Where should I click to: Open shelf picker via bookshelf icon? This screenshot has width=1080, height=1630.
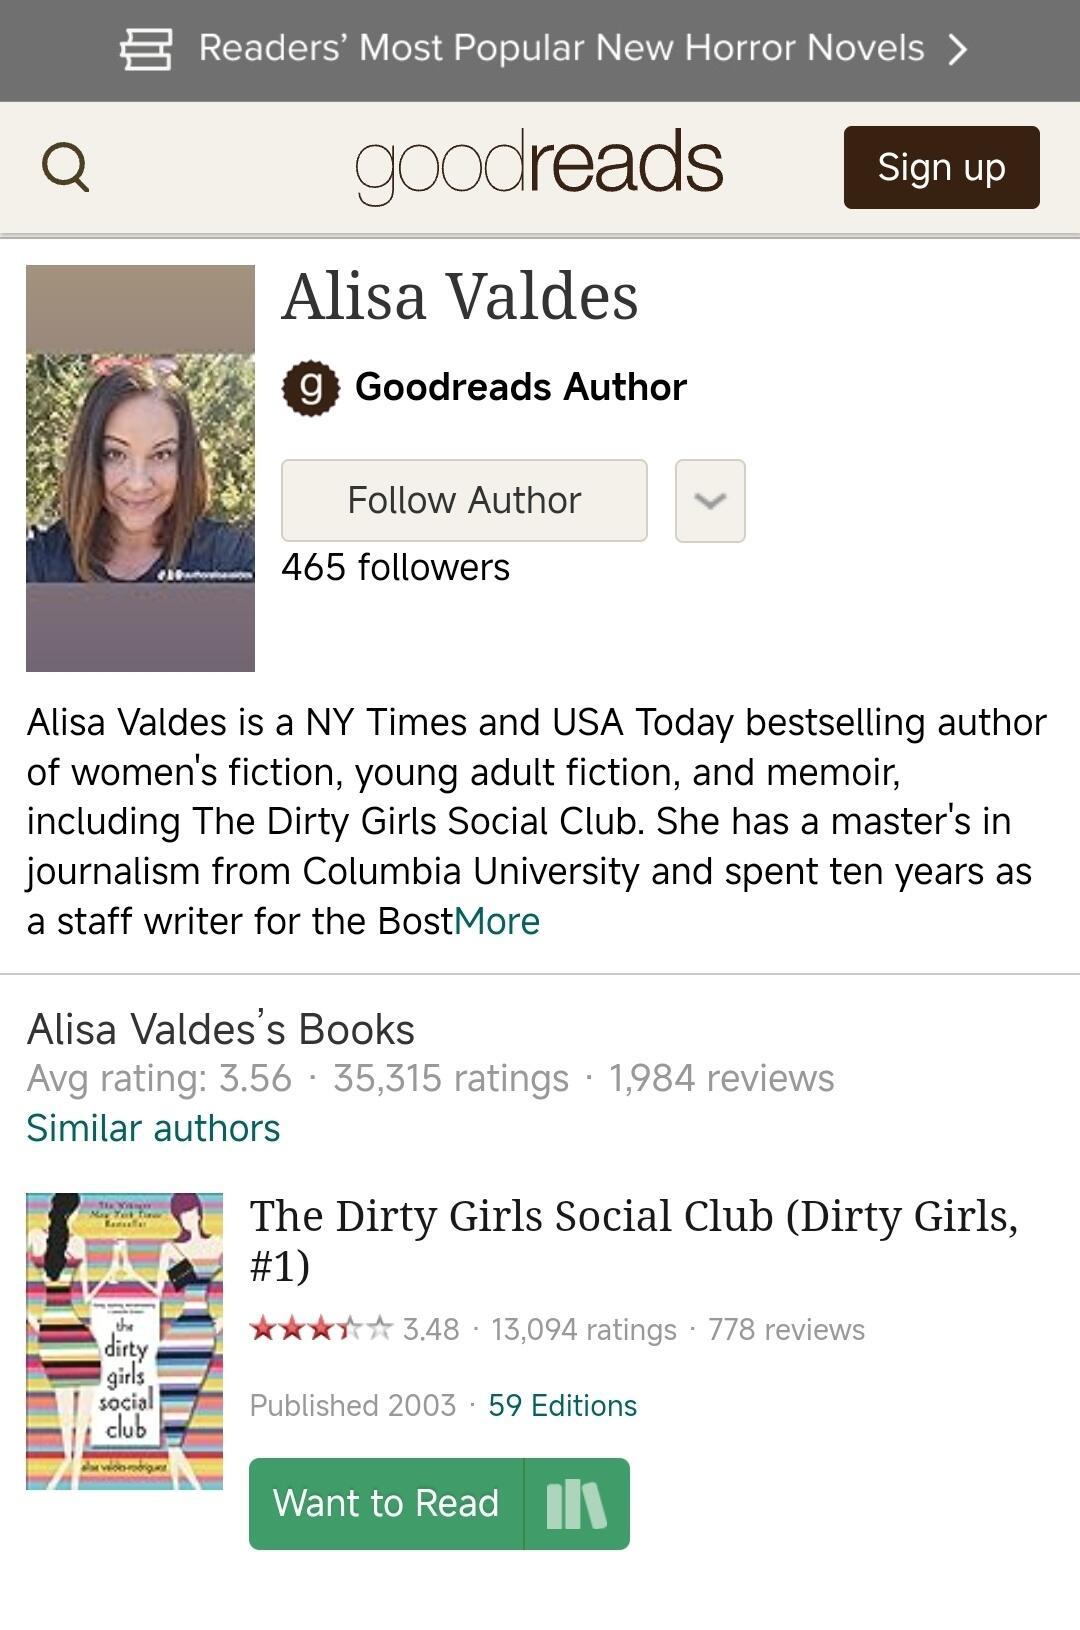pos(577,1504)
